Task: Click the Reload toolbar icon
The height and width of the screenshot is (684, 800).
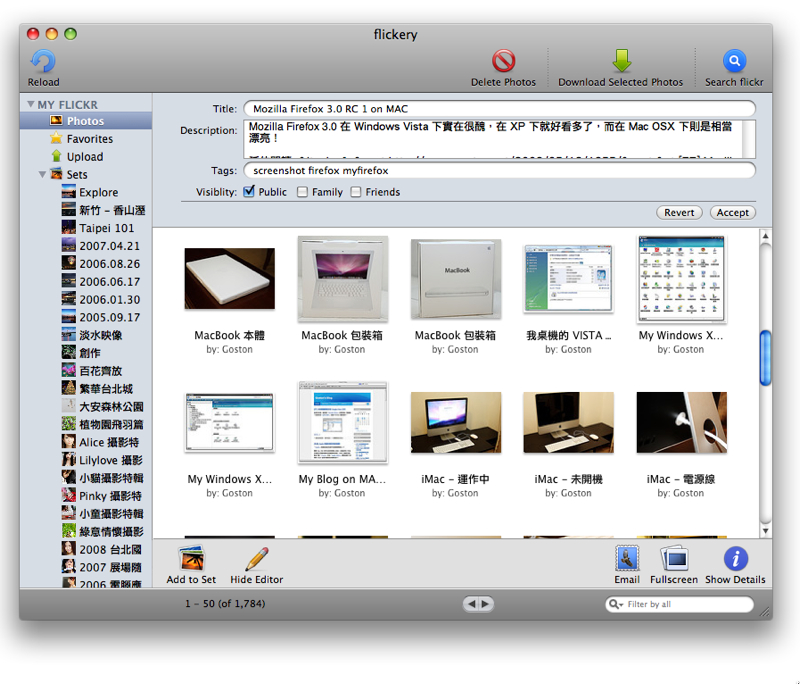Action: pyautogui.click(x=43, y=61)
